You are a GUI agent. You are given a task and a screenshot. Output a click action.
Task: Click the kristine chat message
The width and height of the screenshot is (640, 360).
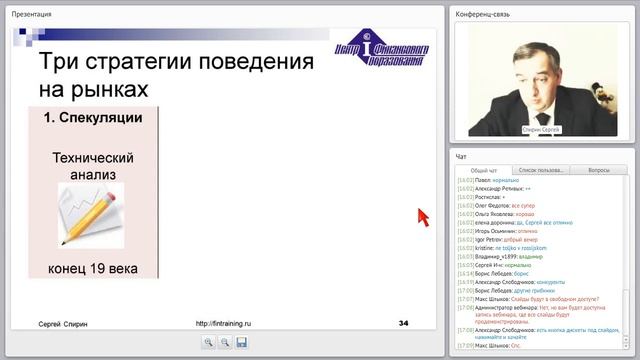502,248
